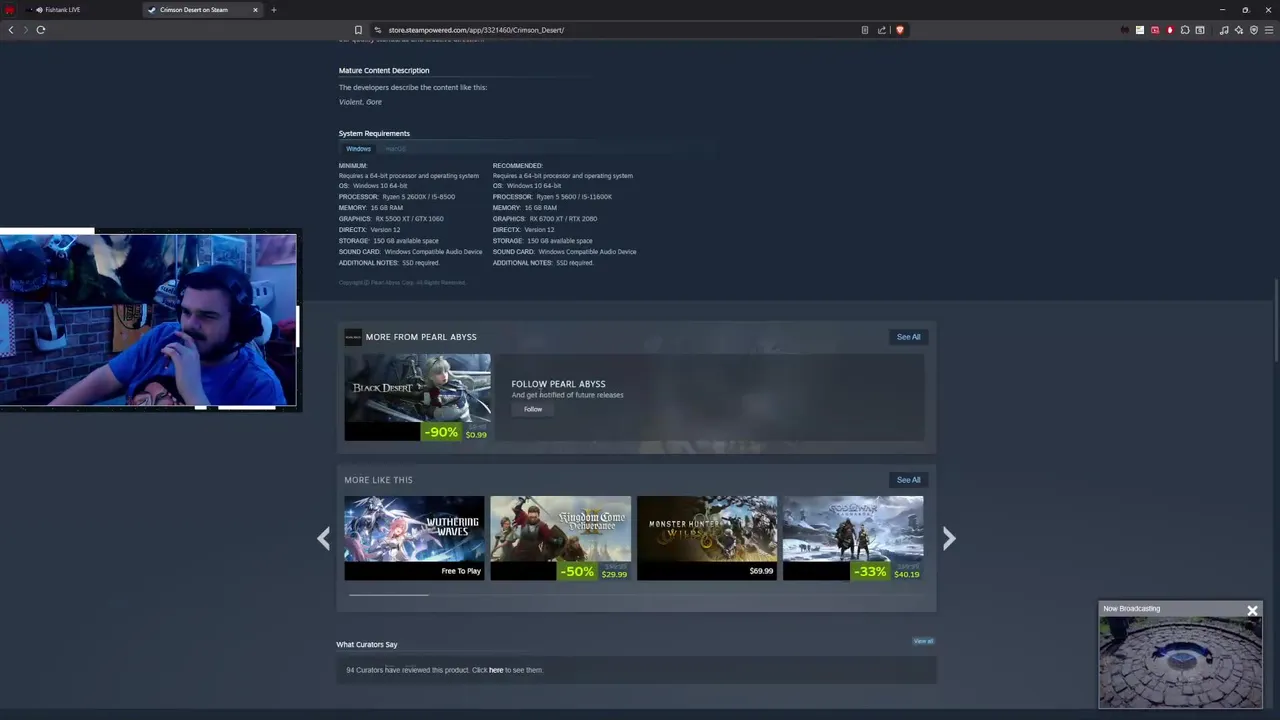Close the Crimson Desert on Steam tab
This screenshot has width=1280, height=720.
[255, 10]
